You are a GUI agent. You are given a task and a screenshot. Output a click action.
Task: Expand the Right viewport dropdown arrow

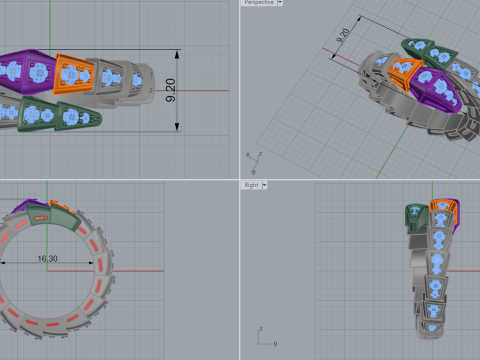264,185
